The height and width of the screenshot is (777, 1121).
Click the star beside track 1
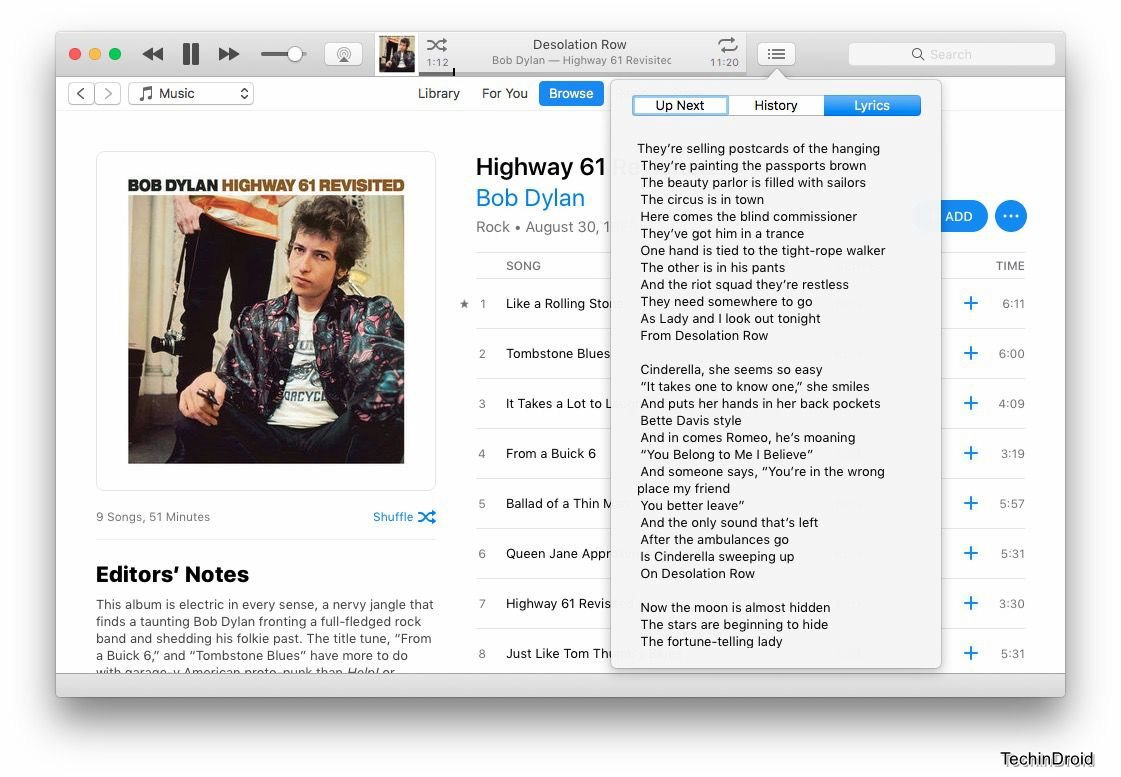464,304
